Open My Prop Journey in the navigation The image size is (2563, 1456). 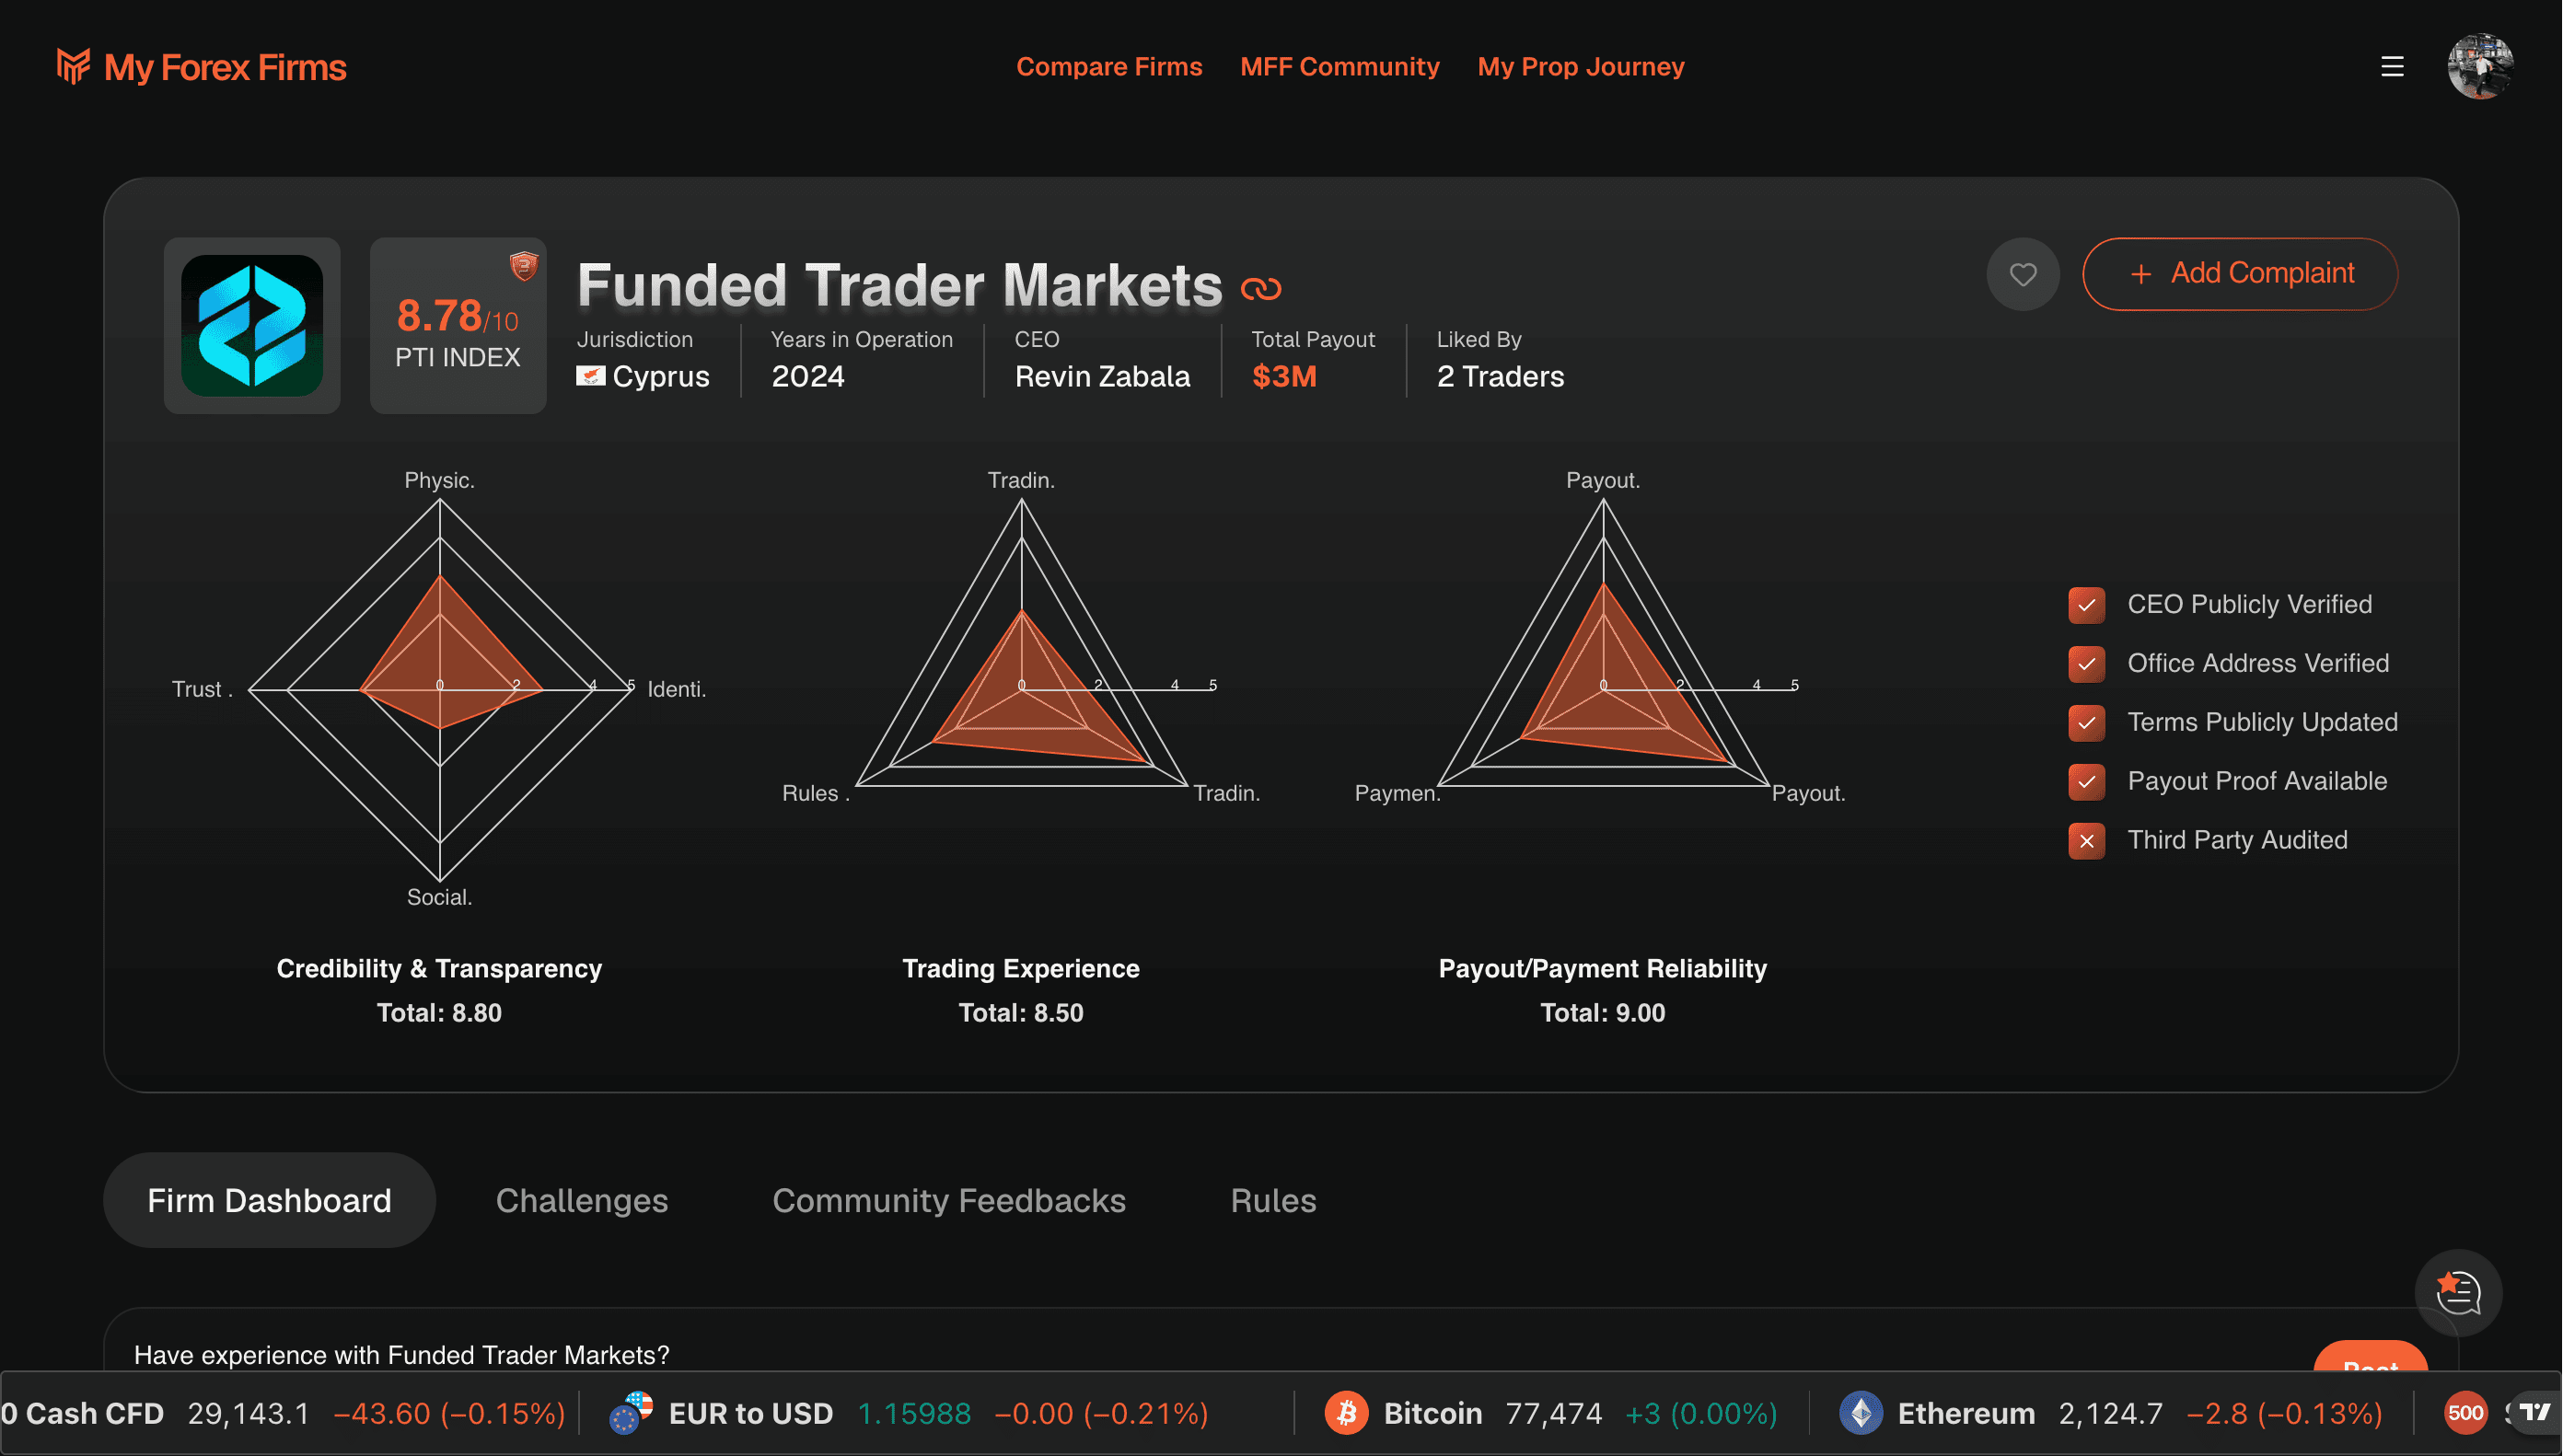1581,67
